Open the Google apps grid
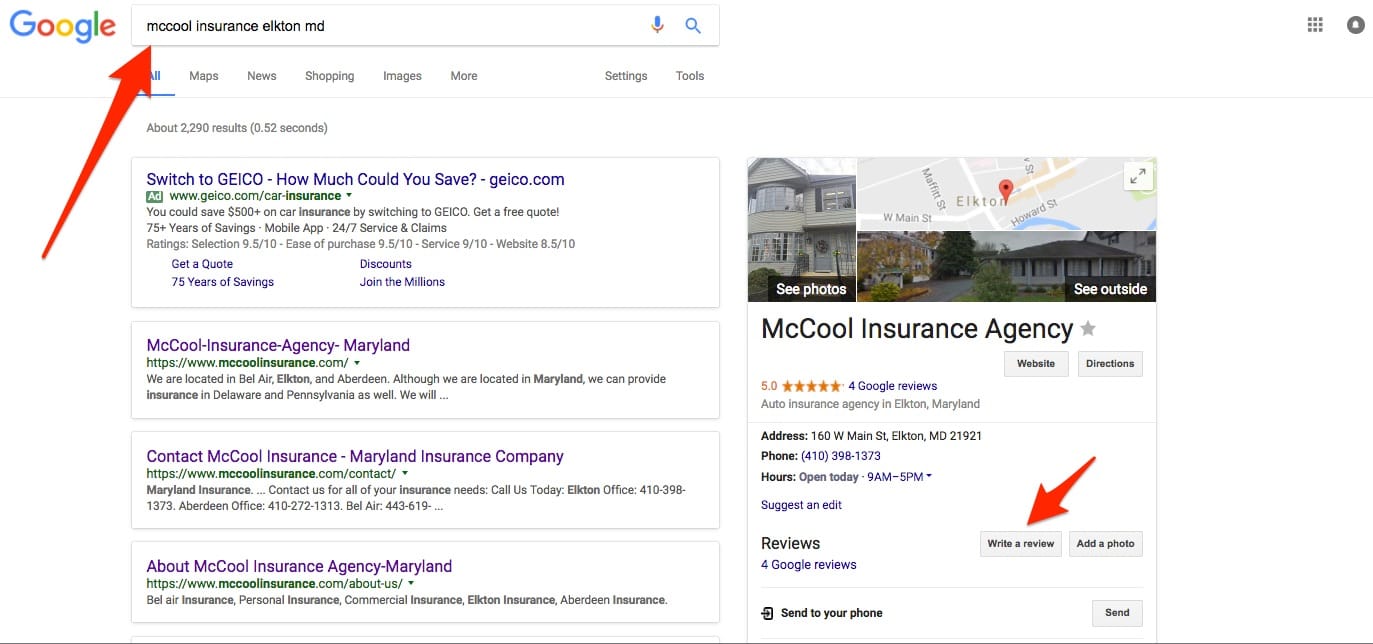Viewport: 1373px width, 644px height. [x=1315, y=25]
